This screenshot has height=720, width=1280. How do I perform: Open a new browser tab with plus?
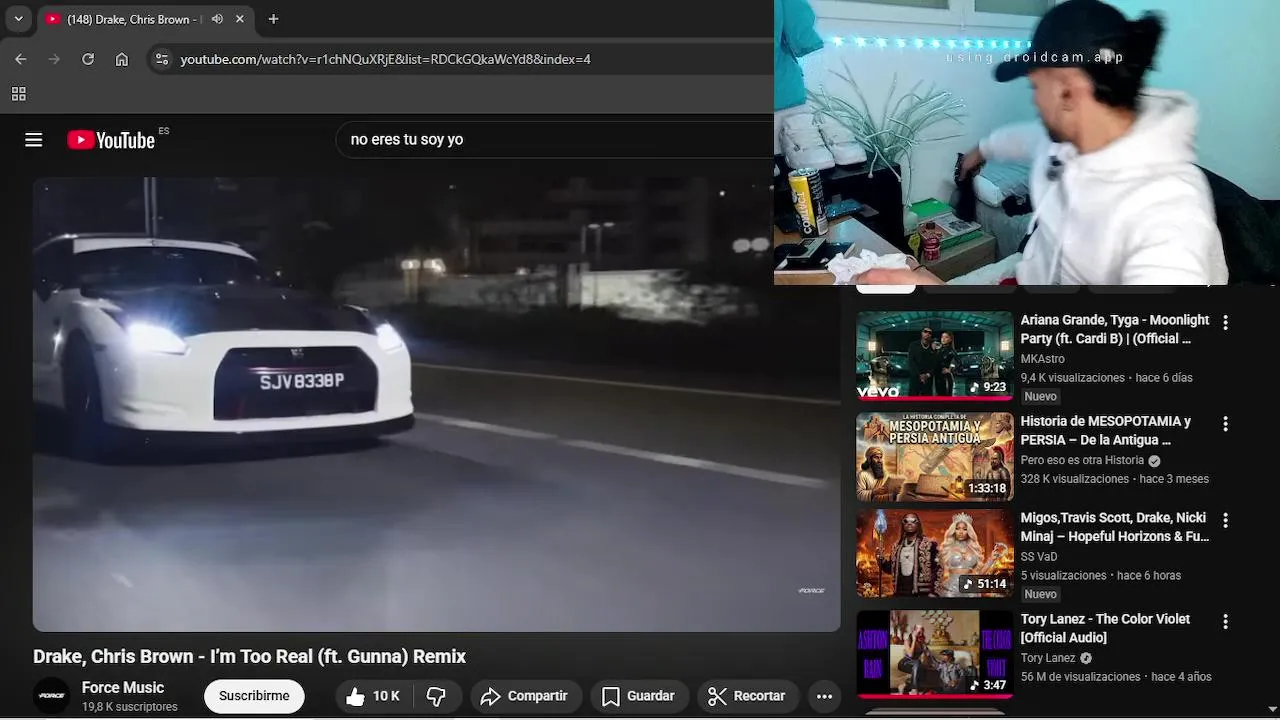(x=273, y=19)
